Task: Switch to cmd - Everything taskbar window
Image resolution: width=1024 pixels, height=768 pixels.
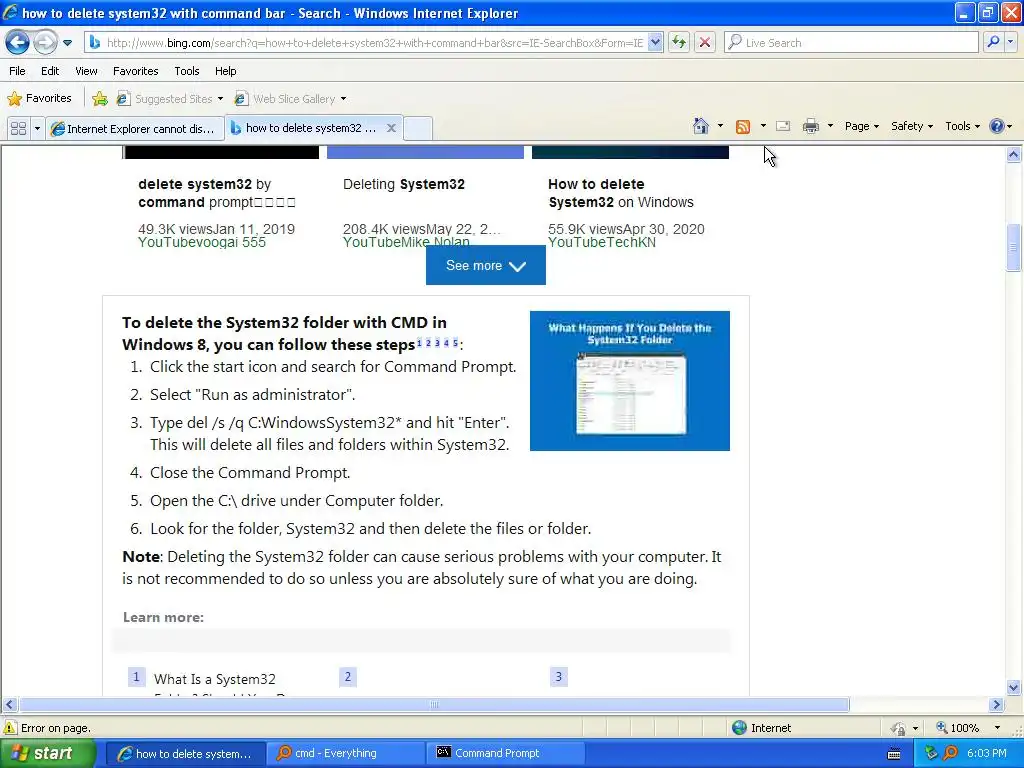Action: [x=345, y=753]
